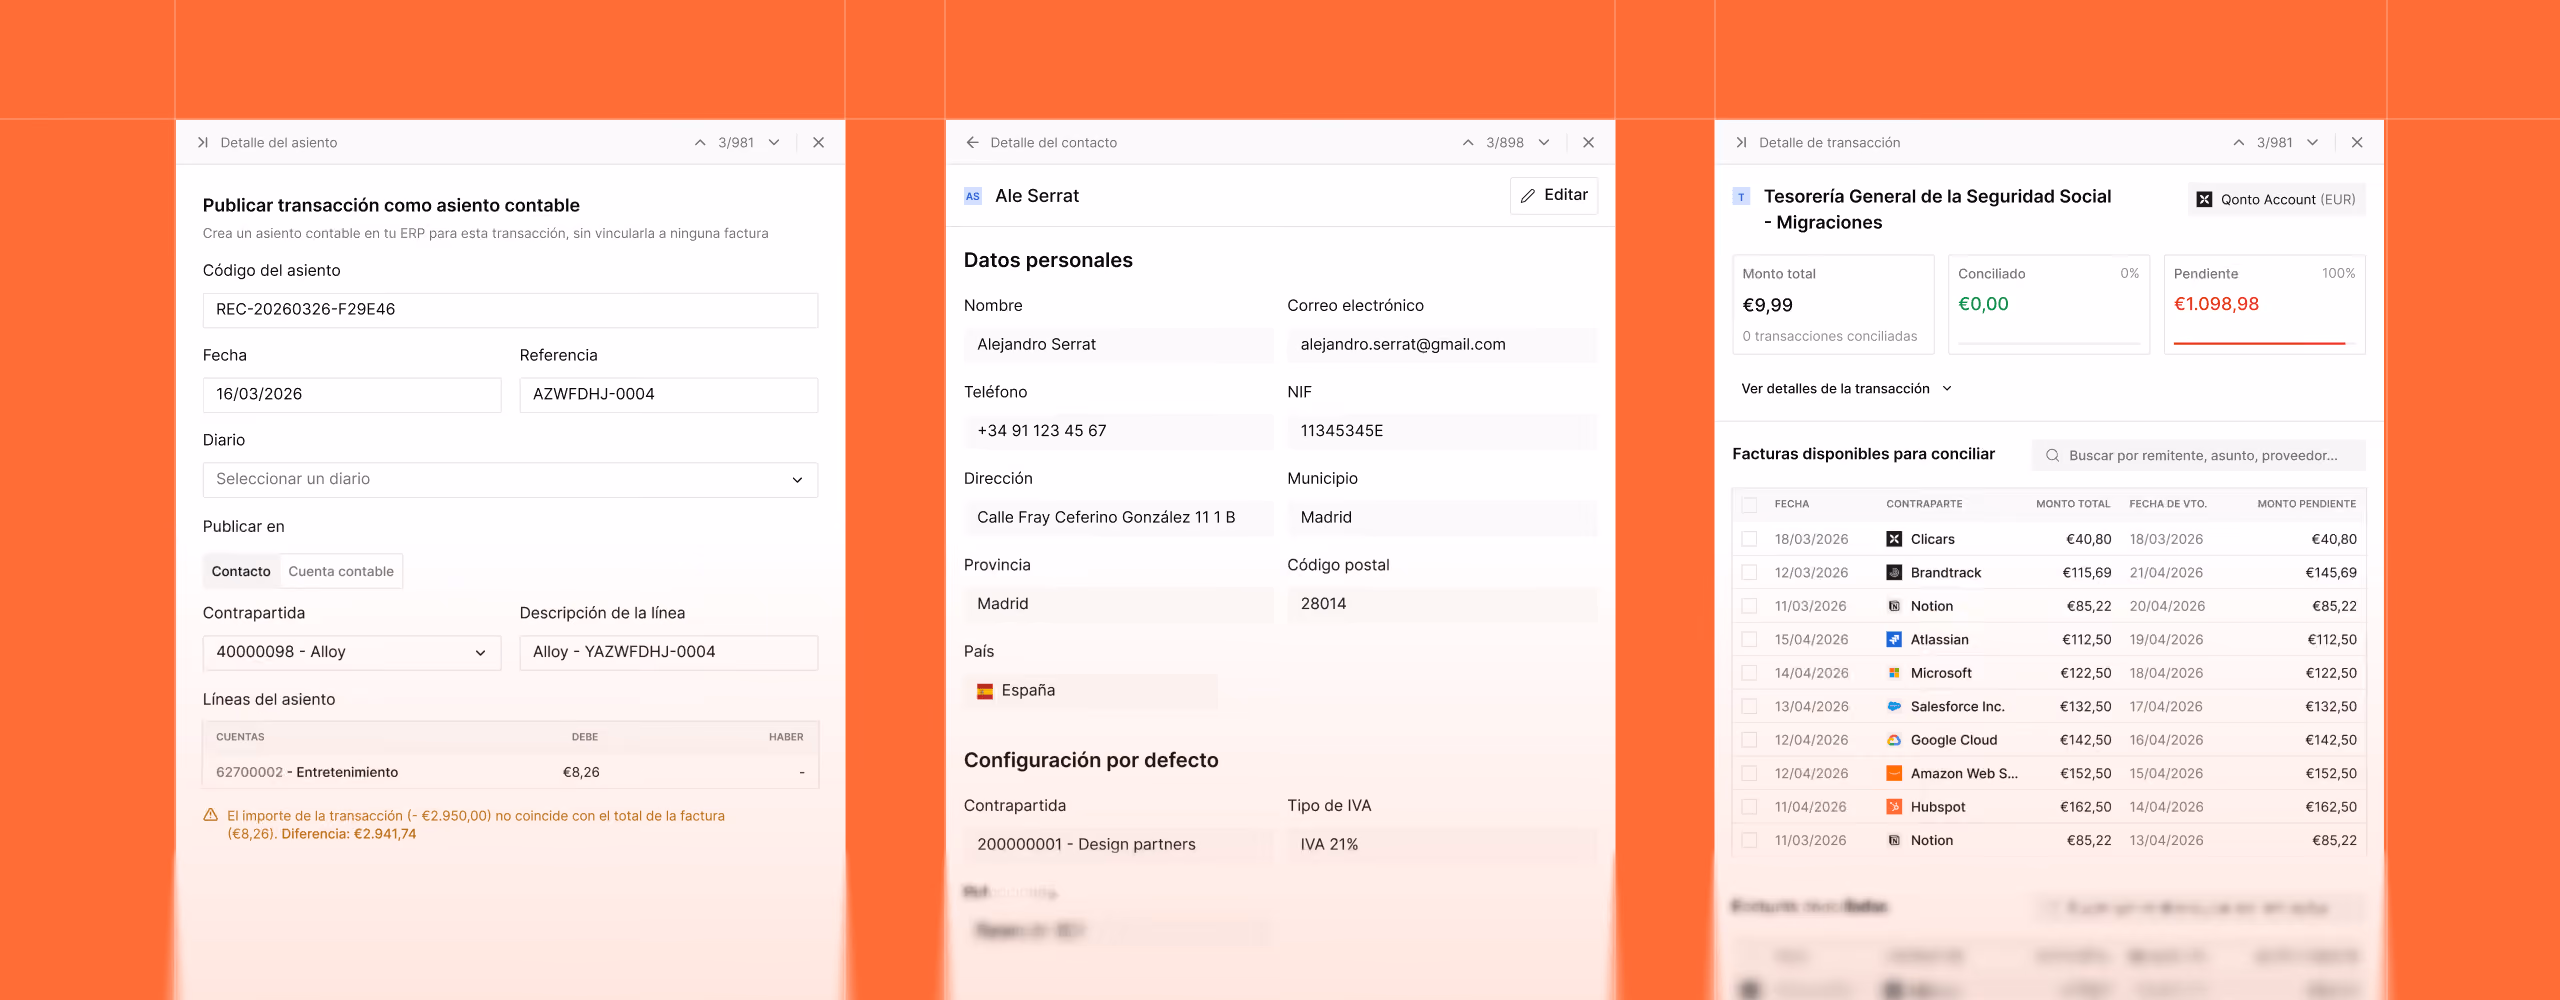Click the Conciliado €0,00 card
2560x1000 pixels.
pos(2049,305)
